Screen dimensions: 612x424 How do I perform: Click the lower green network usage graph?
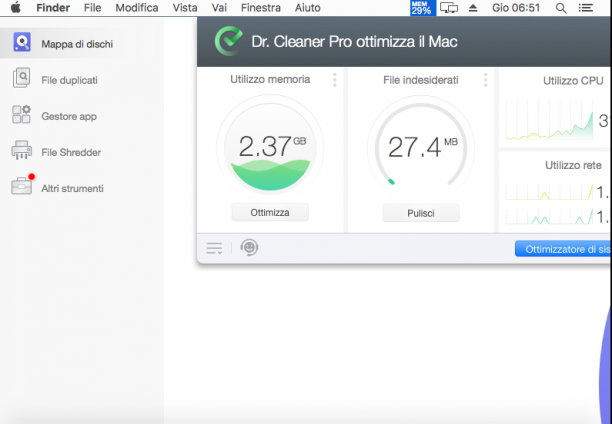[x=549, y=217]
